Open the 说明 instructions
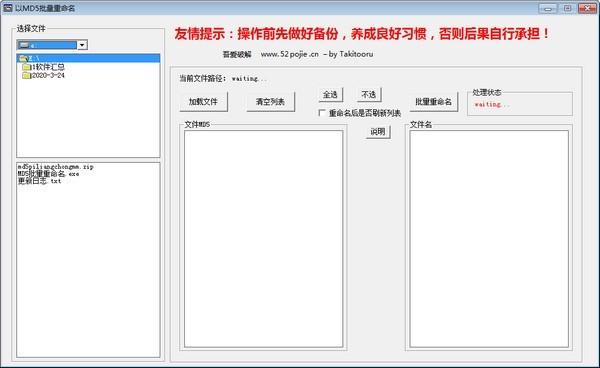The height and width of the screenshot is (368, 600). pyautogui.click(x=378, y=132)
